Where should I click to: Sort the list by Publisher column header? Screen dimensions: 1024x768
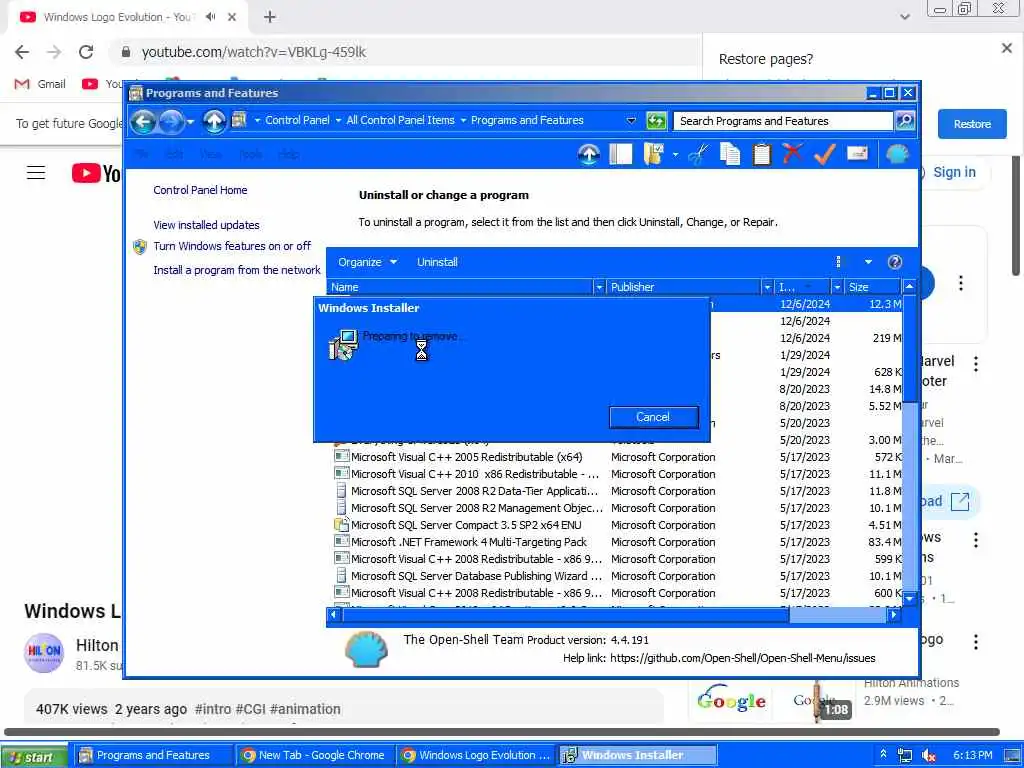684,287
